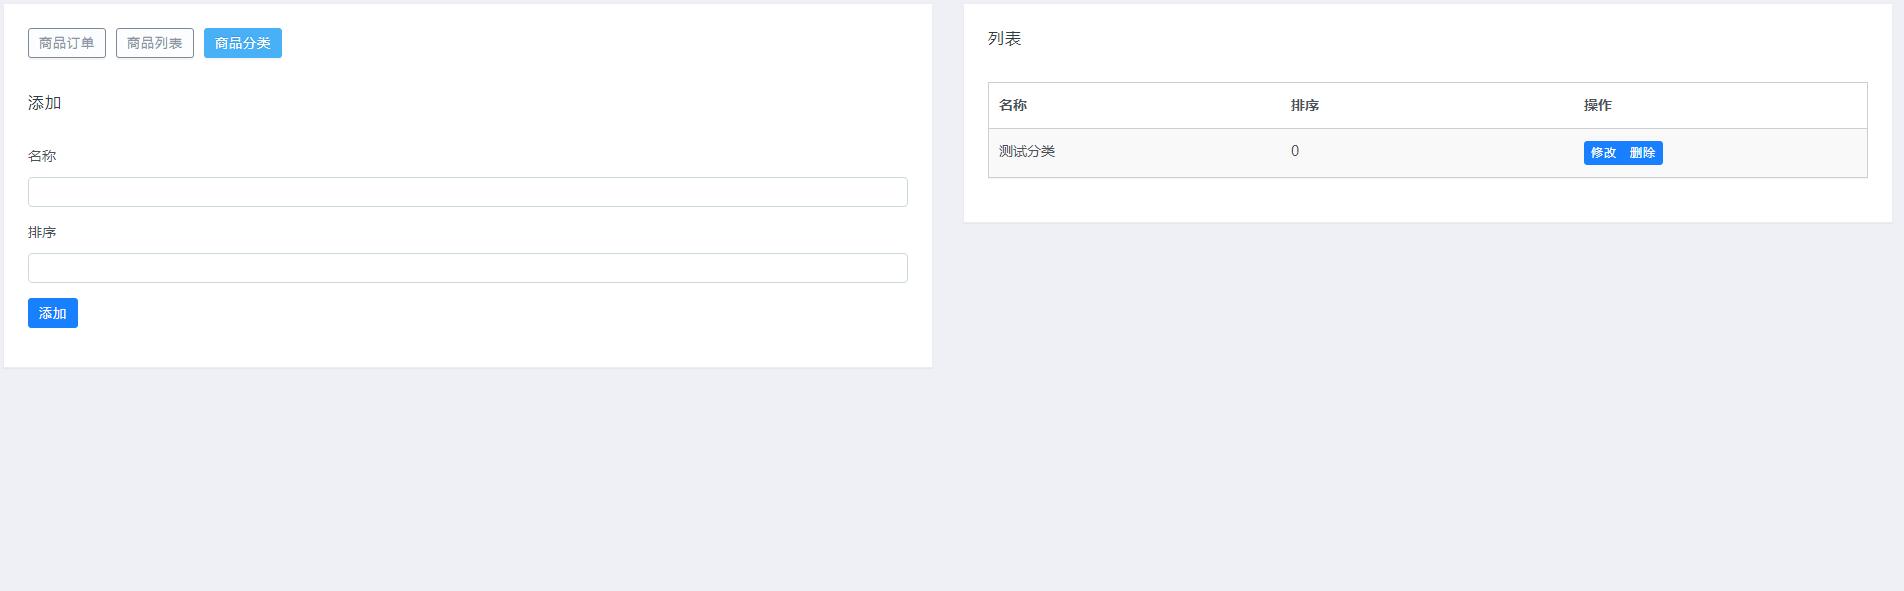Click the 排序 table column header
1904x591 pixels.
click(x=1305, y=105)
